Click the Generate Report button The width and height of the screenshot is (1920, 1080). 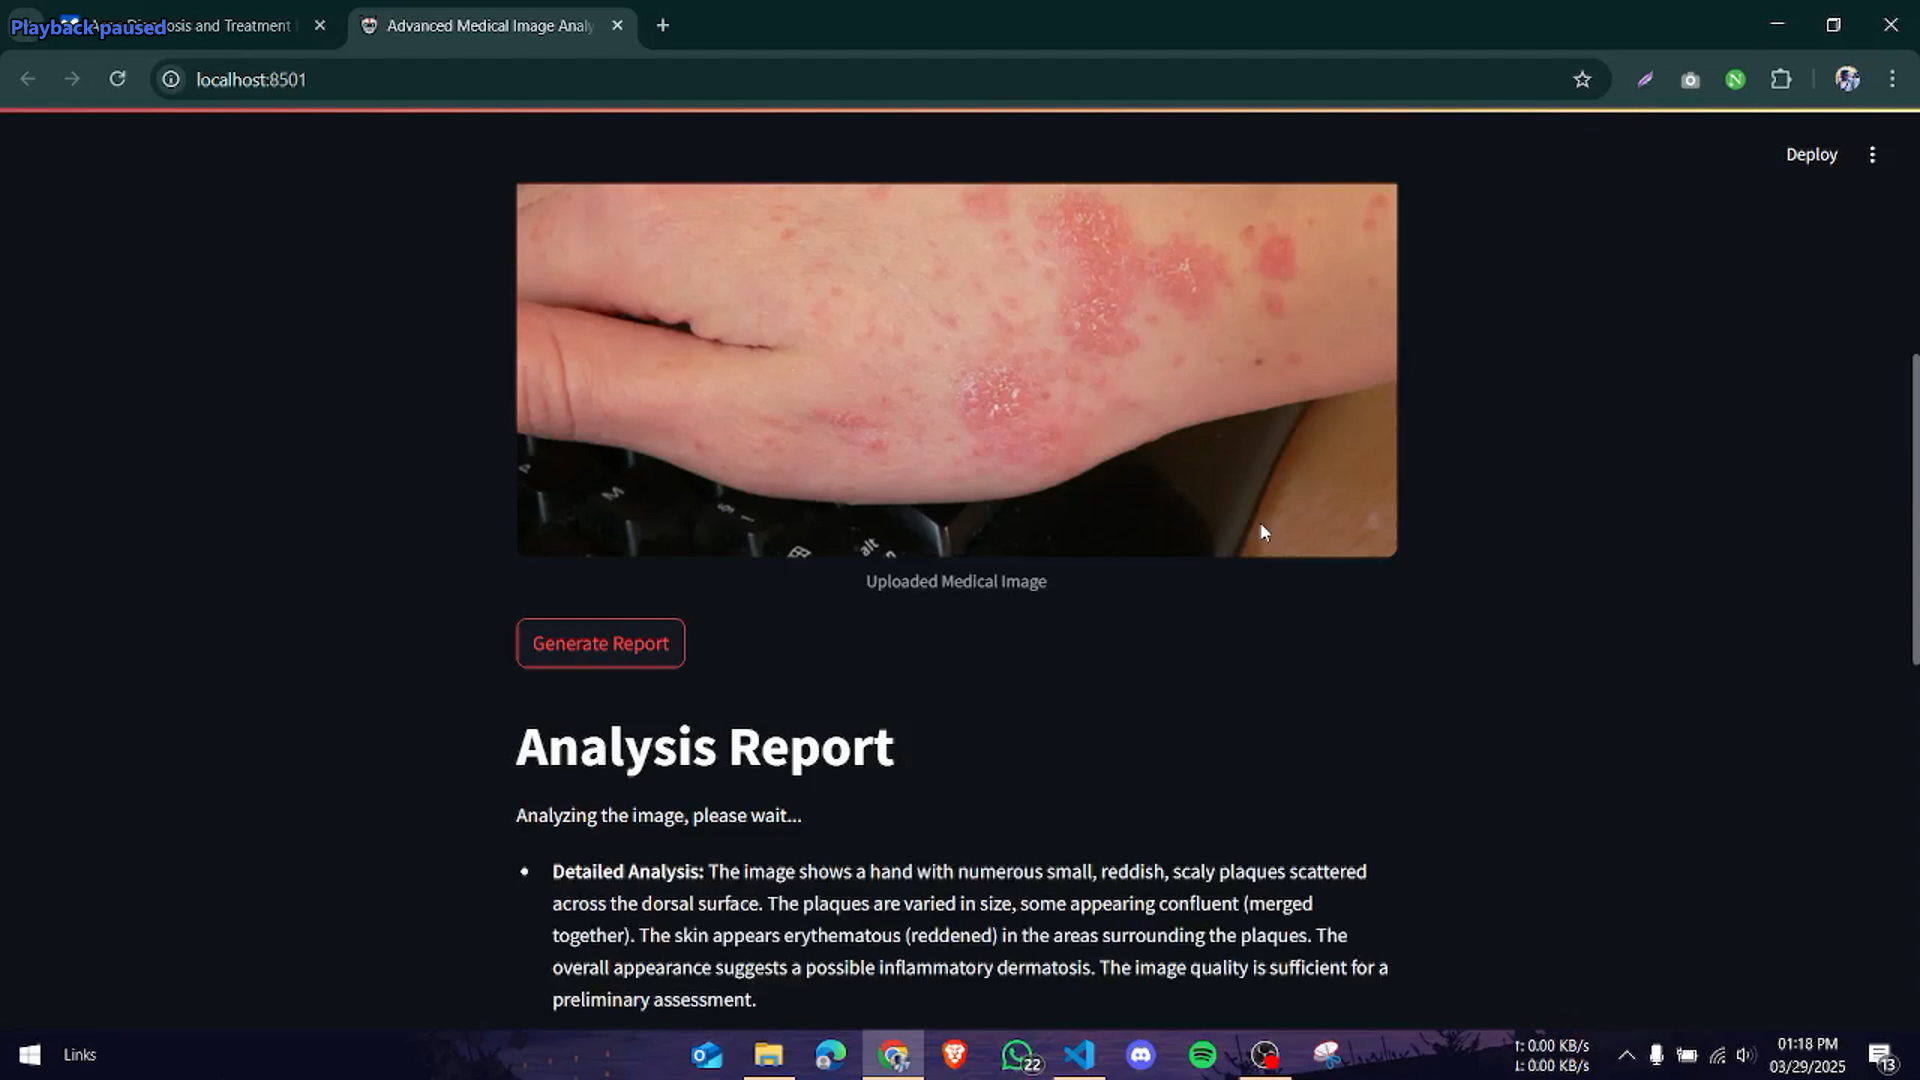600,643
